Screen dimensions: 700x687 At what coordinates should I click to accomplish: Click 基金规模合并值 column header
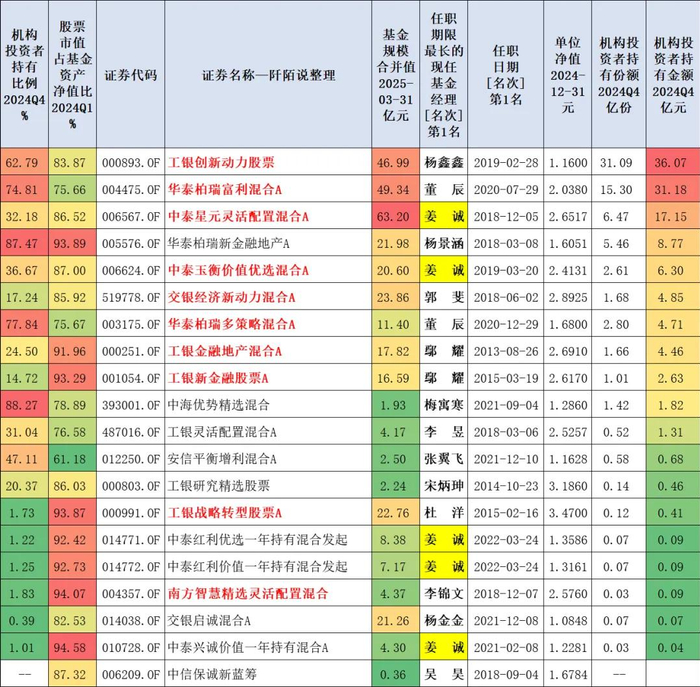point(396,75)
